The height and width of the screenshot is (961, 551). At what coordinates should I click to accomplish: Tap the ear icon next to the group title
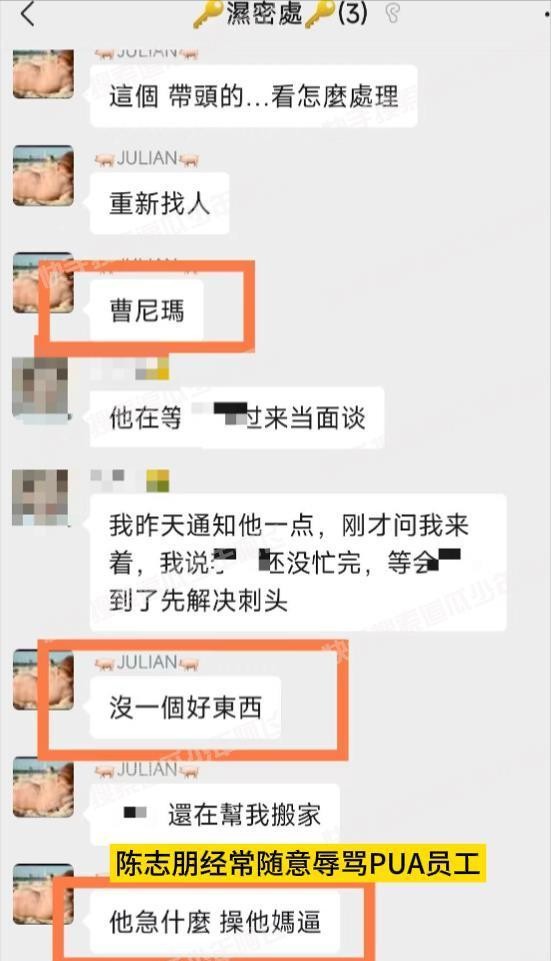click(392, 13)
